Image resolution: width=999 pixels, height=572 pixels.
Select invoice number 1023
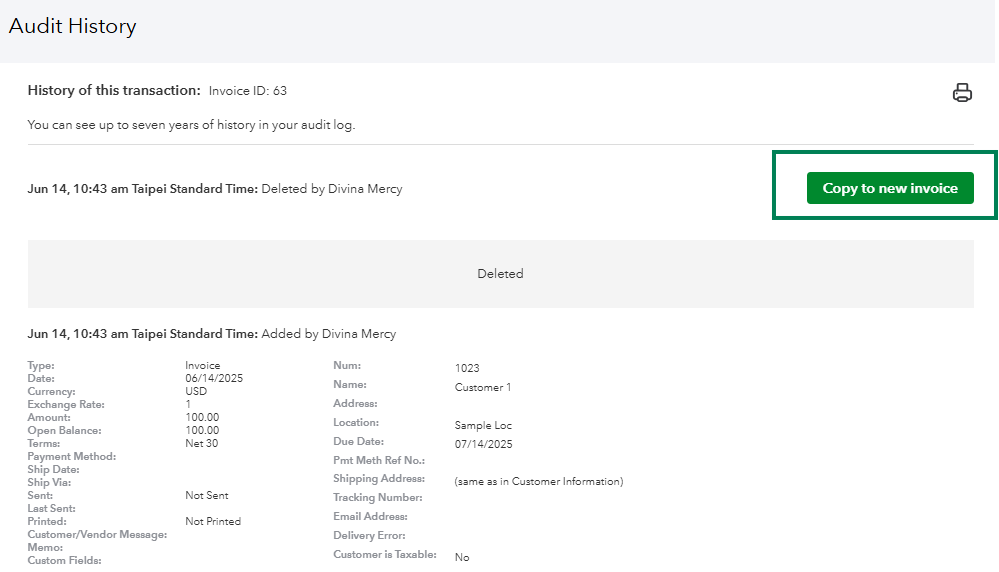pos(467,368)
